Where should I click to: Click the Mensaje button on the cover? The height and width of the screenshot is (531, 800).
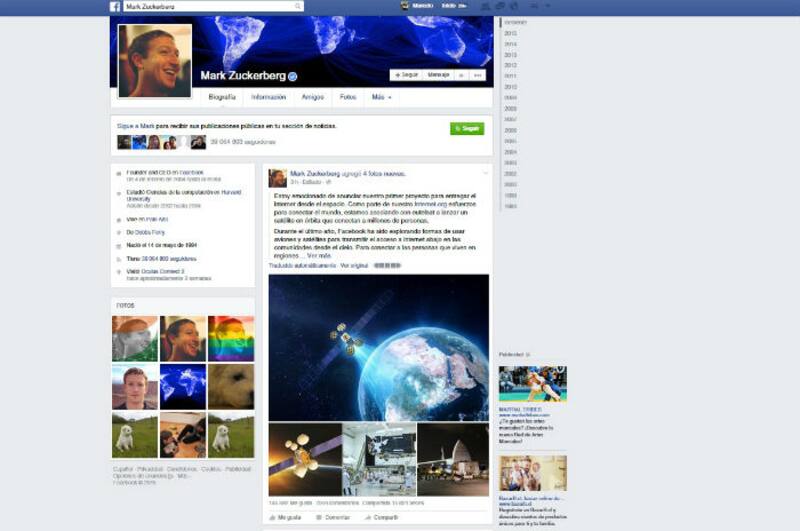click(x=438, y=75)
